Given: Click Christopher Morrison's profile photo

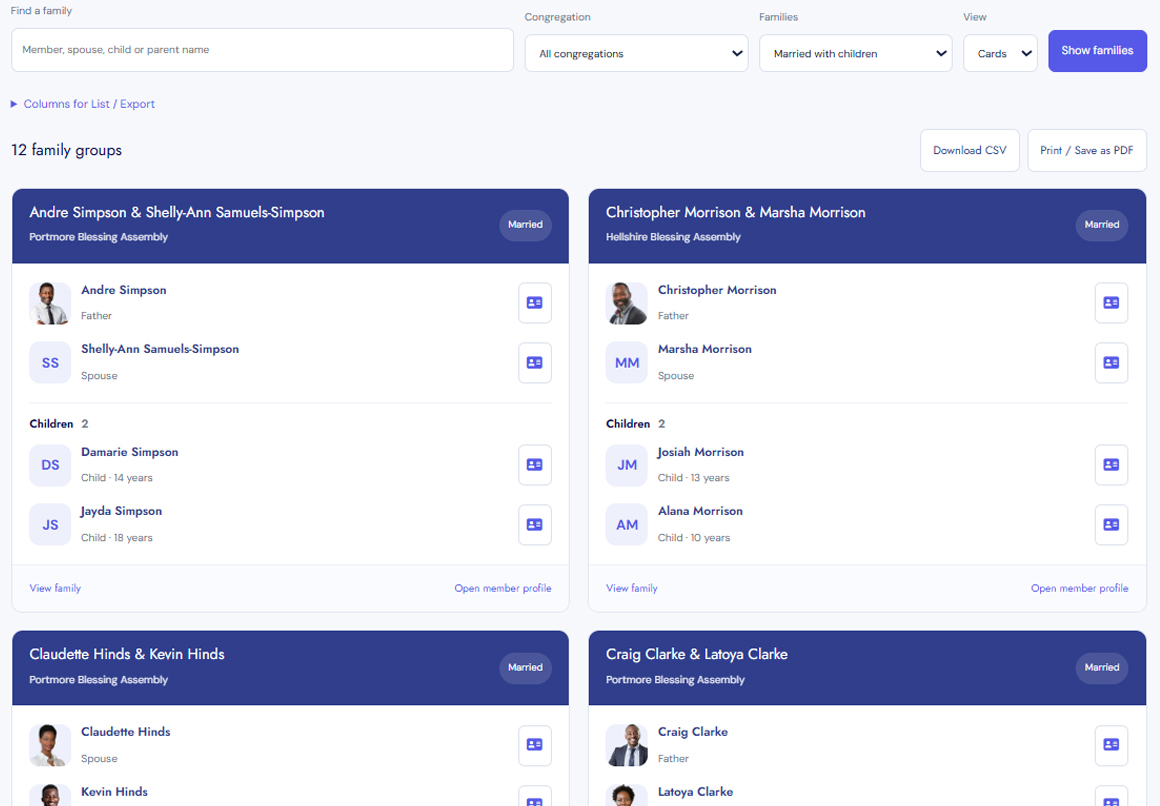Looking at the screenshot, I should pyautogui.click(x=627, y=303).
